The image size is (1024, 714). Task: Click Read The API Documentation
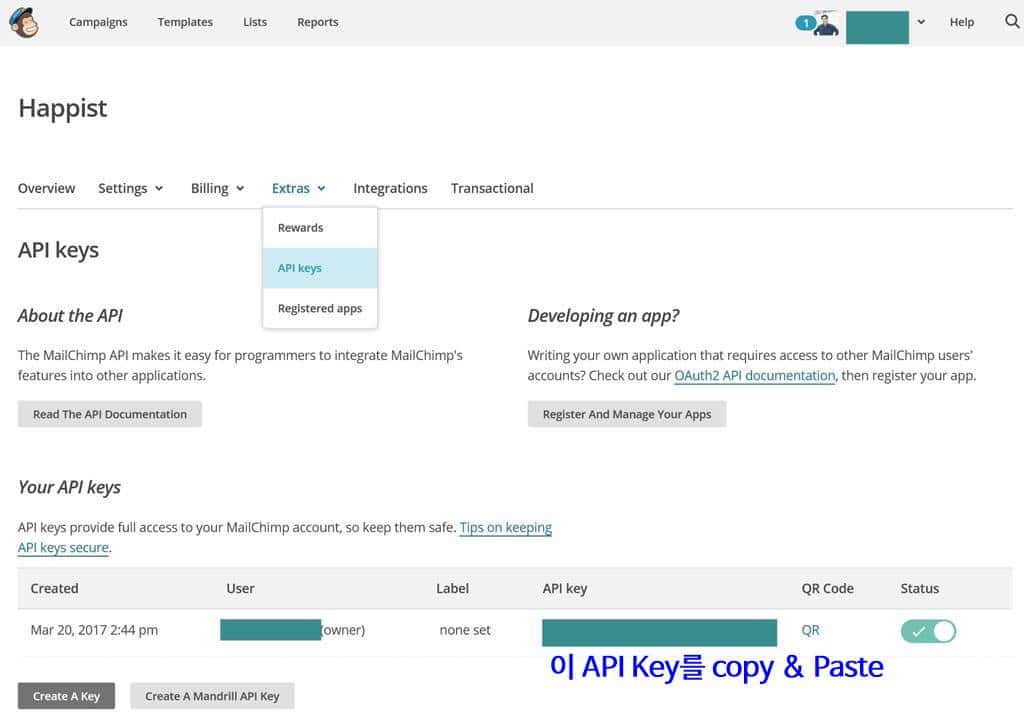pos(110,413)
